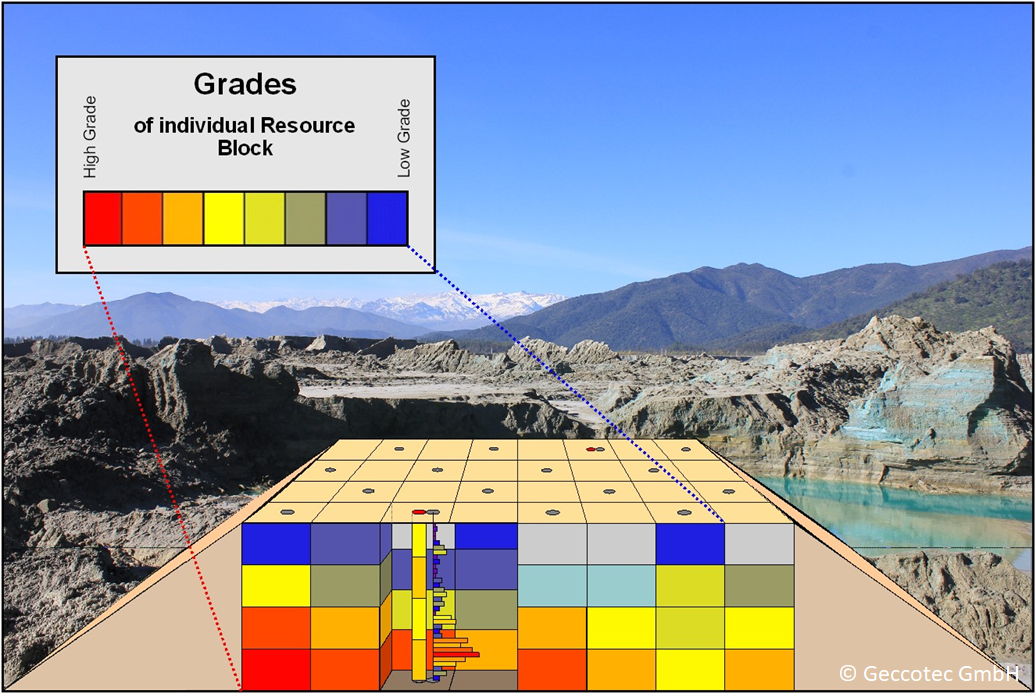Select the orange-red swatch in the Grades legend
The height and width of the screenshot is (694, 1036).
coord(142,219)
